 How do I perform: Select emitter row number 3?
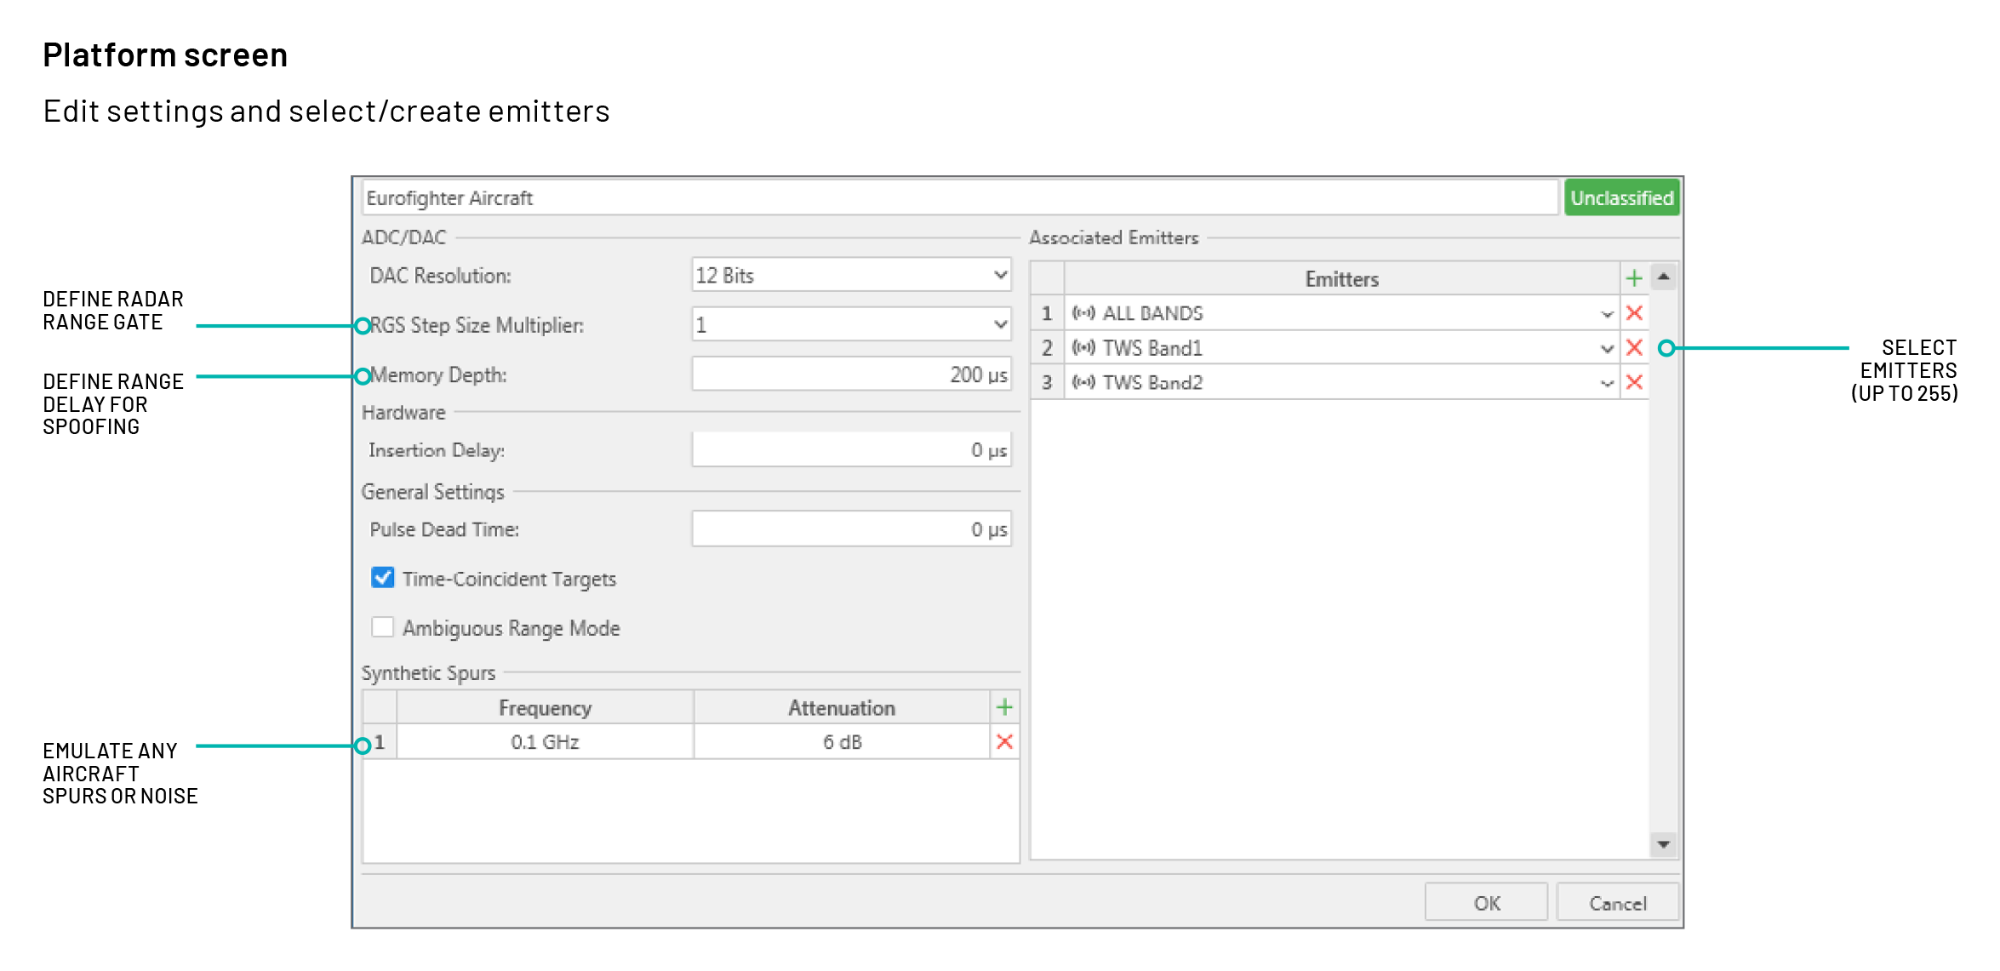coord(1047,382)
